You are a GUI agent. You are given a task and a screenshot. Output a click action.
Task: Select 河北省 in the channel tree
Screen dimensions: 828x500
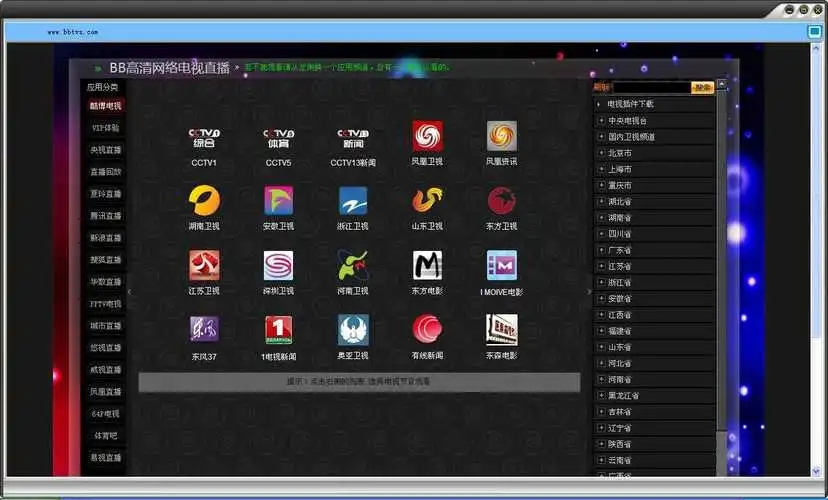[619, 363]
